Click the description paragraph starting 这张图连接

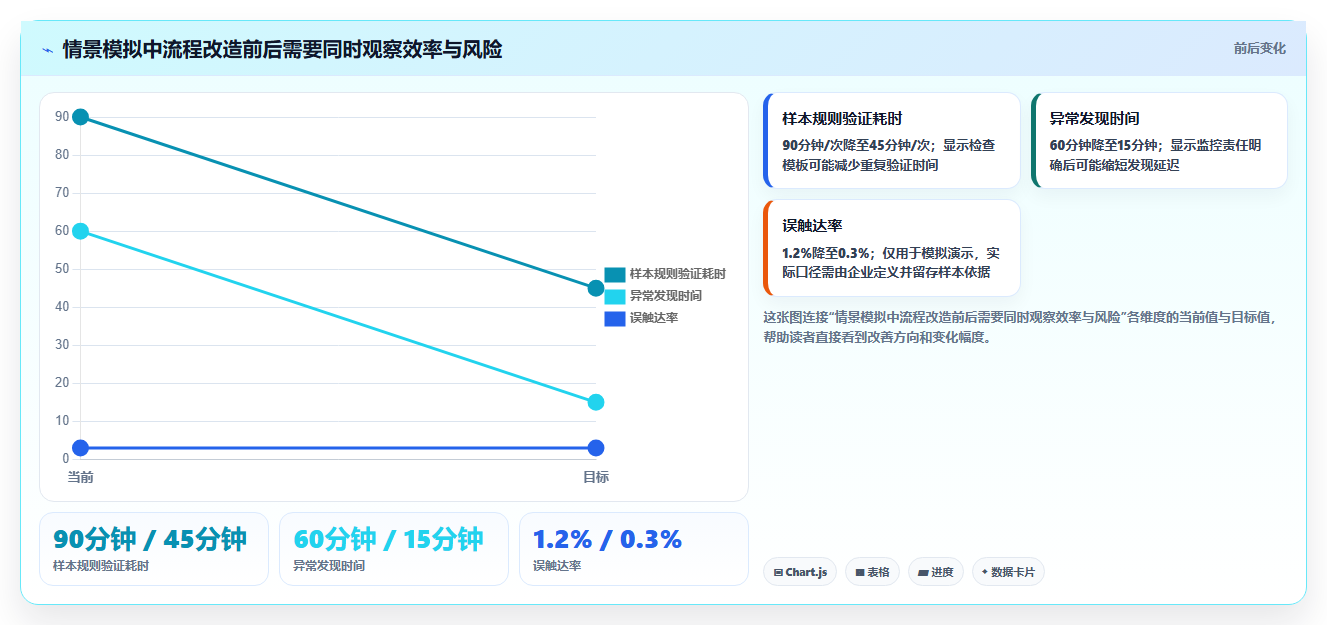[x=1020, y=327]
